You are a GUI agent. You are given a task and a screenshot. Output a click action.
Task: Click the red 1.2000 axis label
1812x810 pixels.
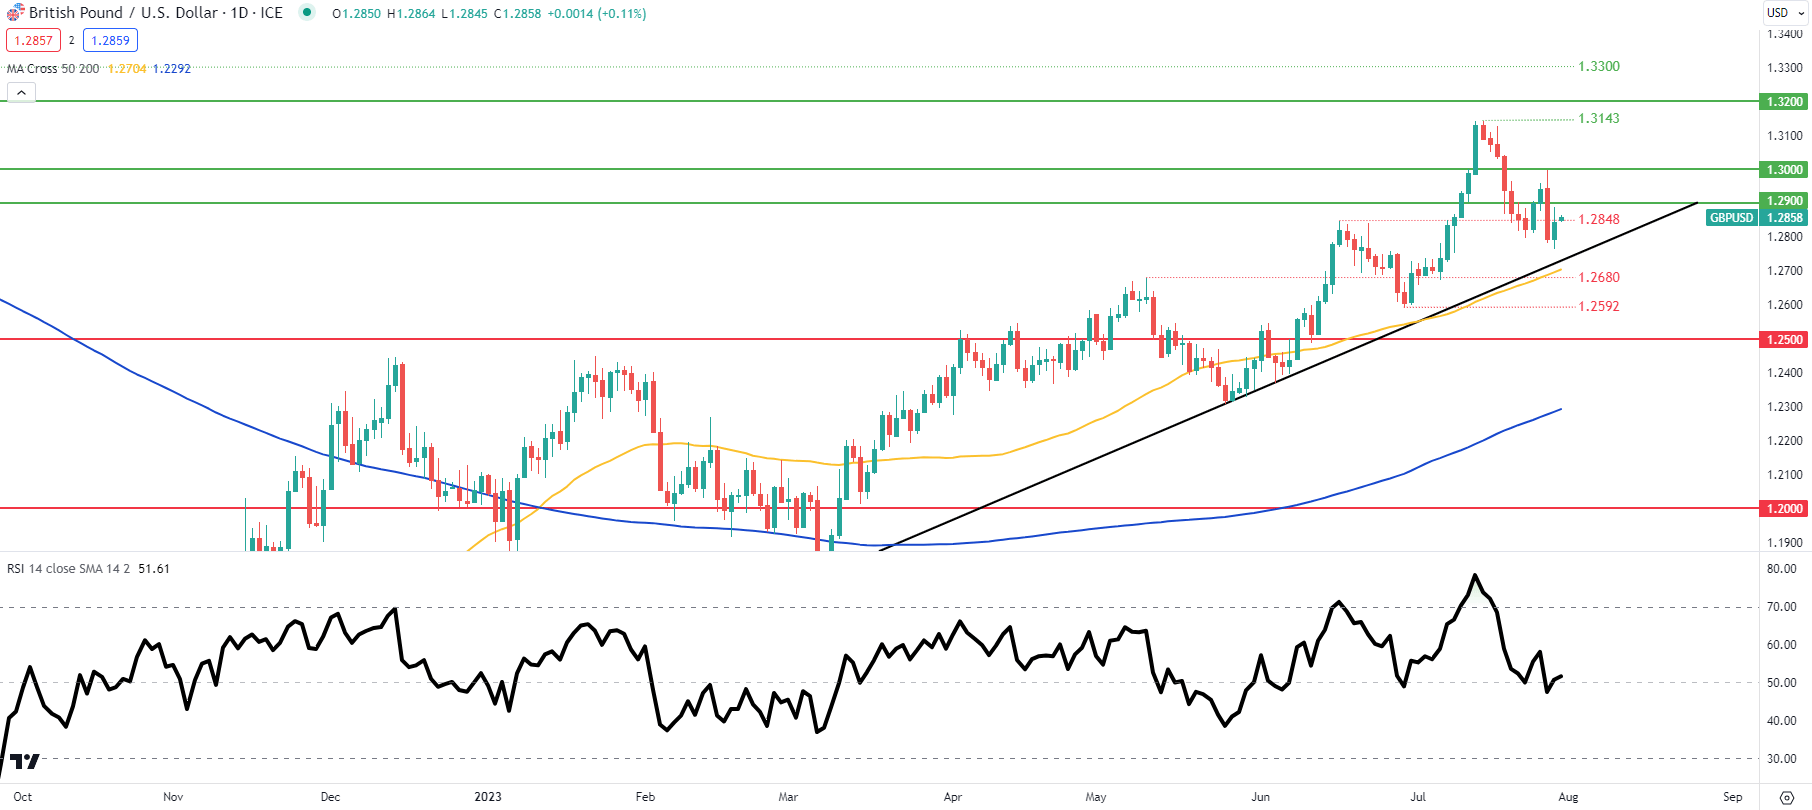point(1785,509)
